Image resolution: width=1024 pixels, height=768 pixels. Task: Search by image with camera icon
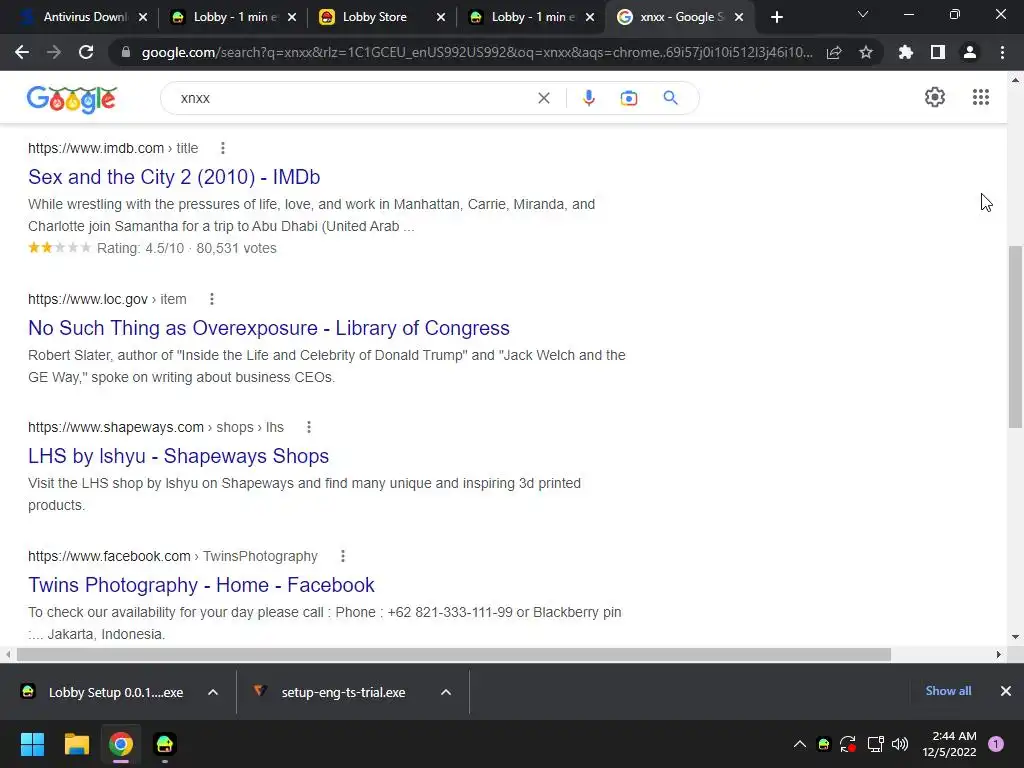(629, 98)
